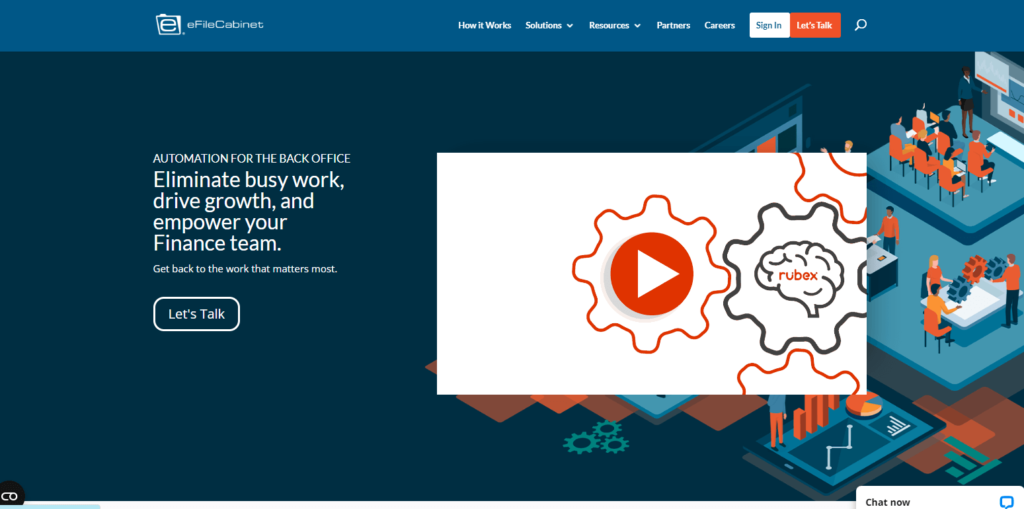1024x509 pixels.
Task: Open the How it Works page
Action: point(485,25)
